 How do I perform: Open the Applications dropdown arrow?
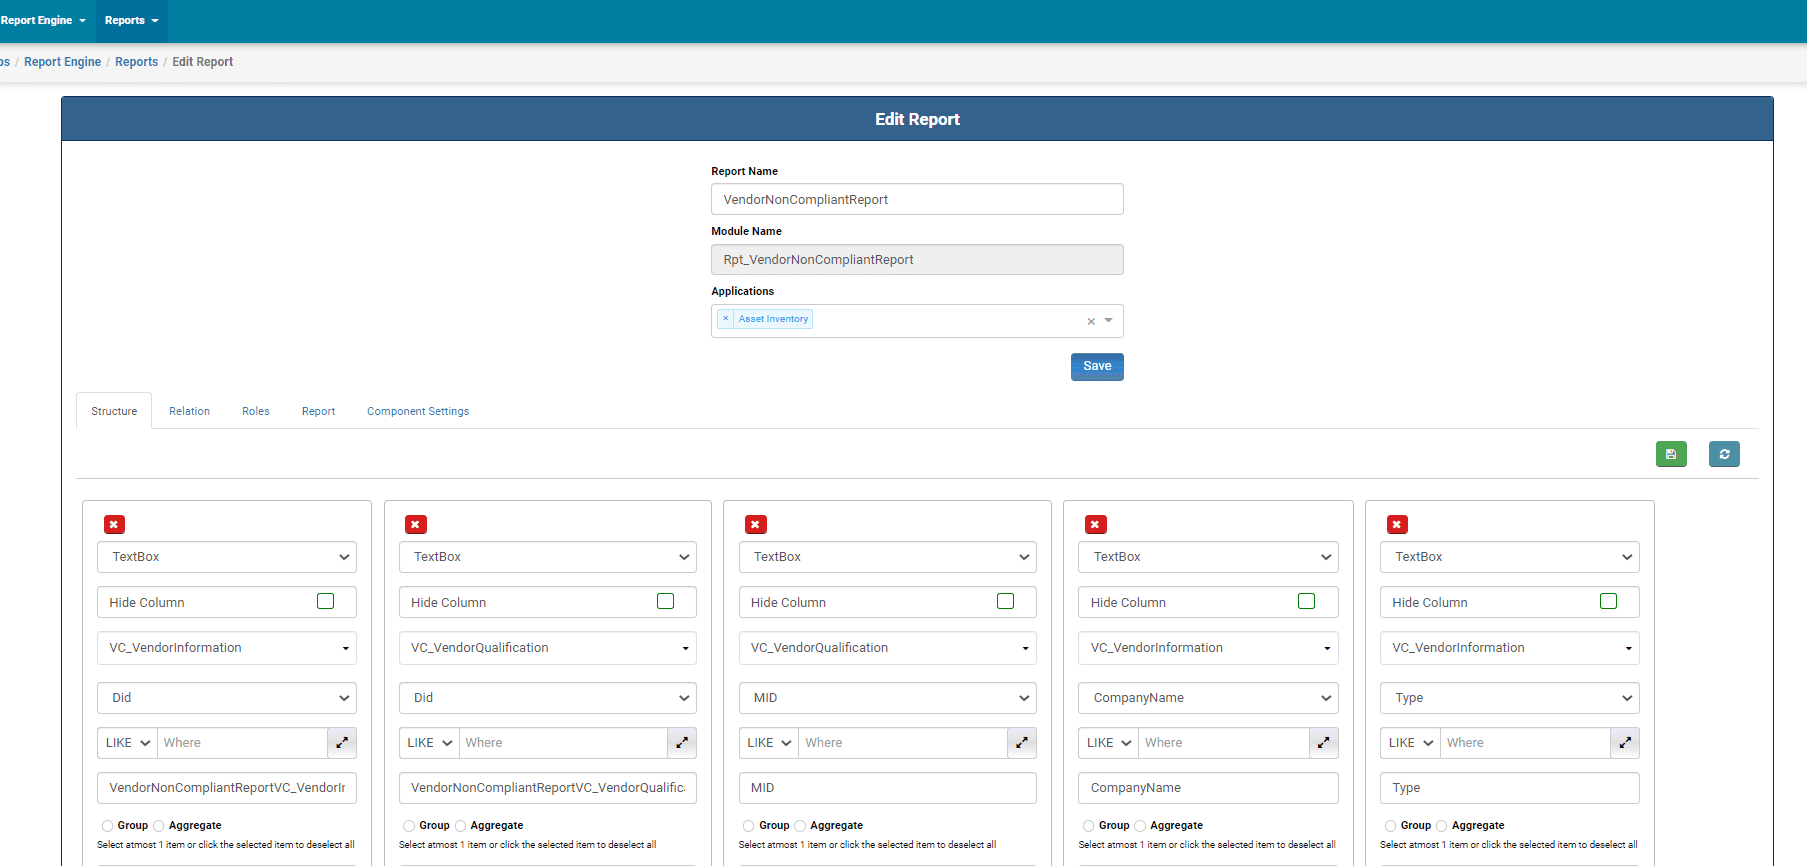tap(1109, 321)
